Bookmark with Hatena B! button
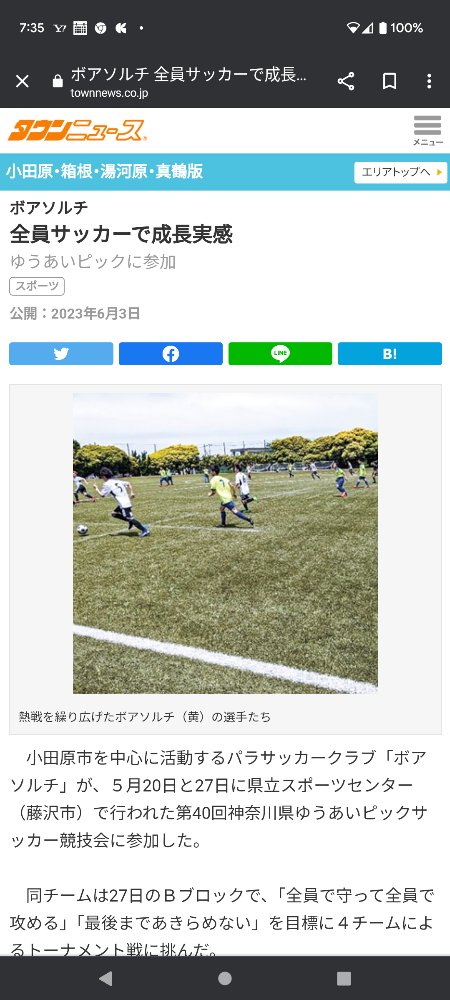The width and height of the screenshot is (450, 1000). coord(390,353)
